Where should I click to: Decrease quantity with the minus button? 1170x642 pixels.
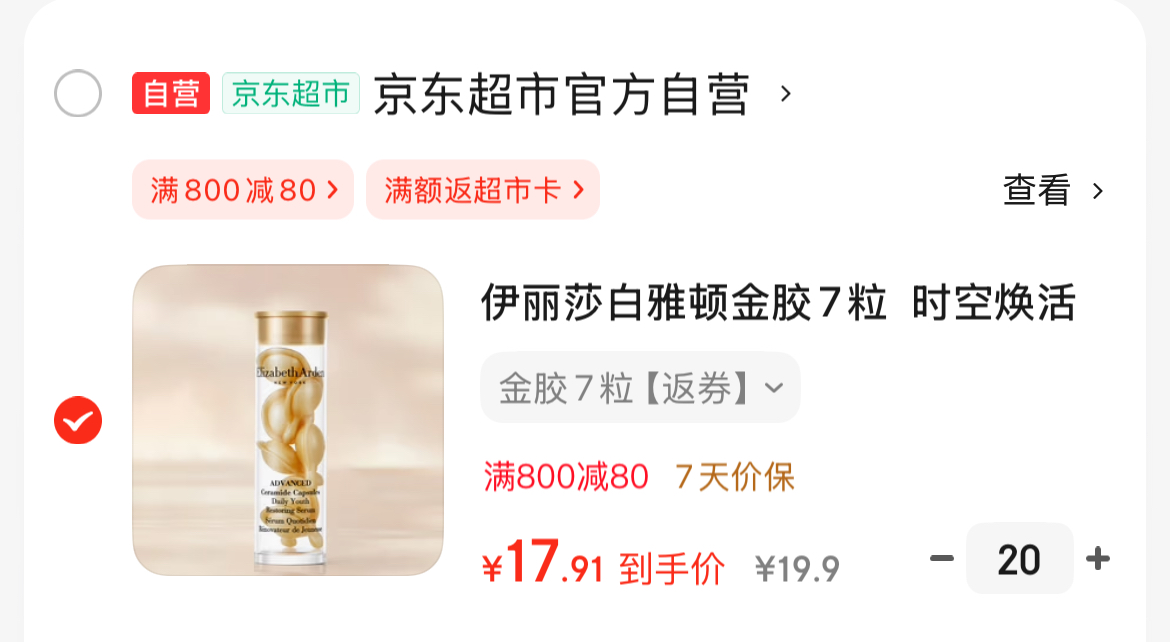tap(942, 558)
